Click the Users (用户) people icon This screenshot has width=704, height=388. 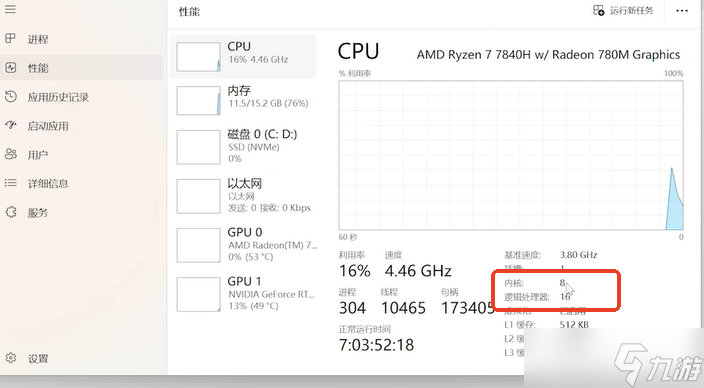point(10,154)
